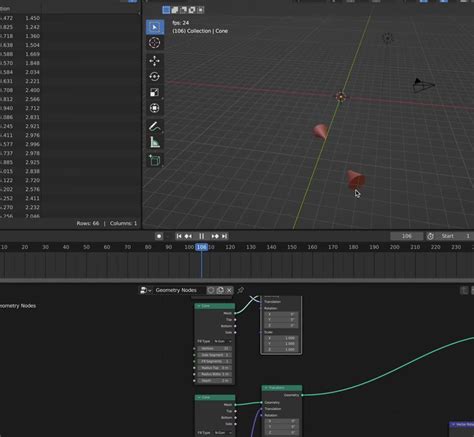The height and width of the screenshot is (437, 474).
Task: Toggle the node editor pin icon
Action: 241,290
